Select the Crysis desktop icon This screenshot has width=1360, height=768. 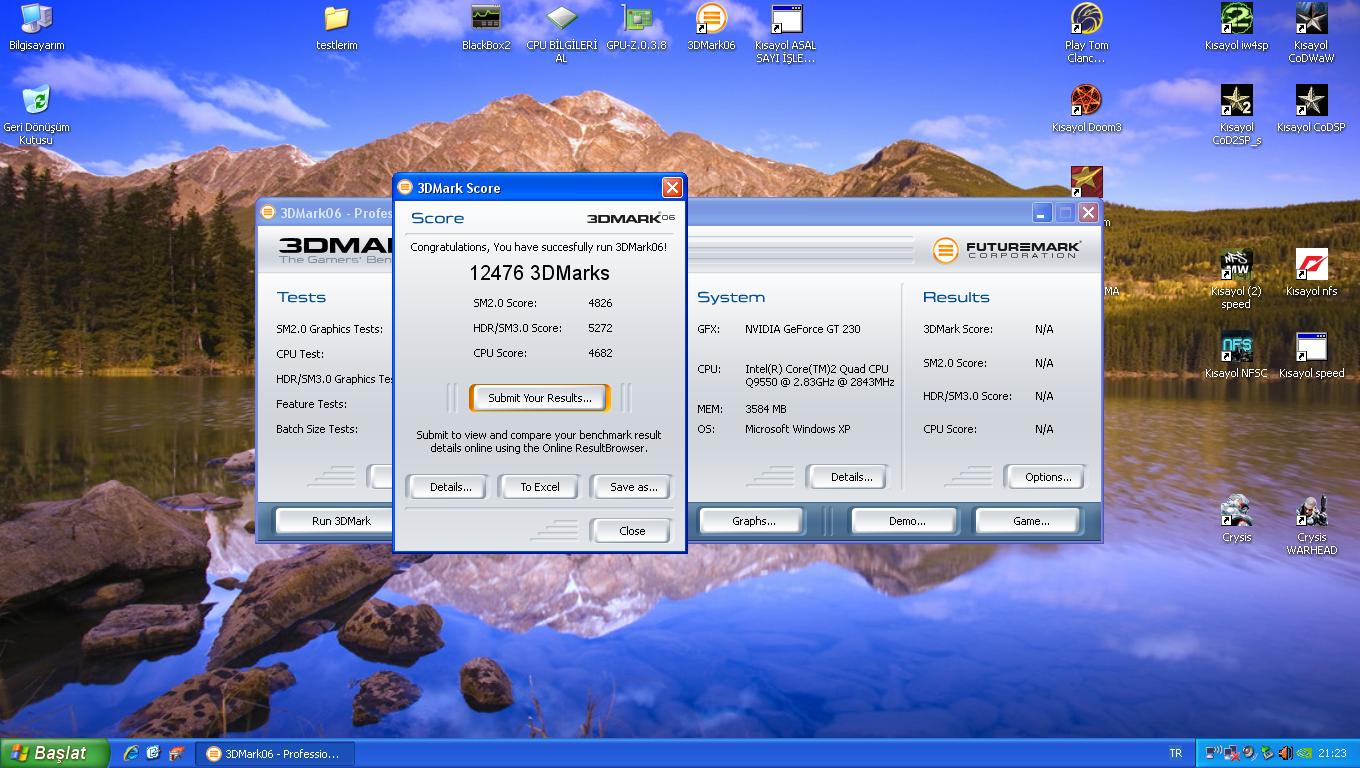point(1237,519)
